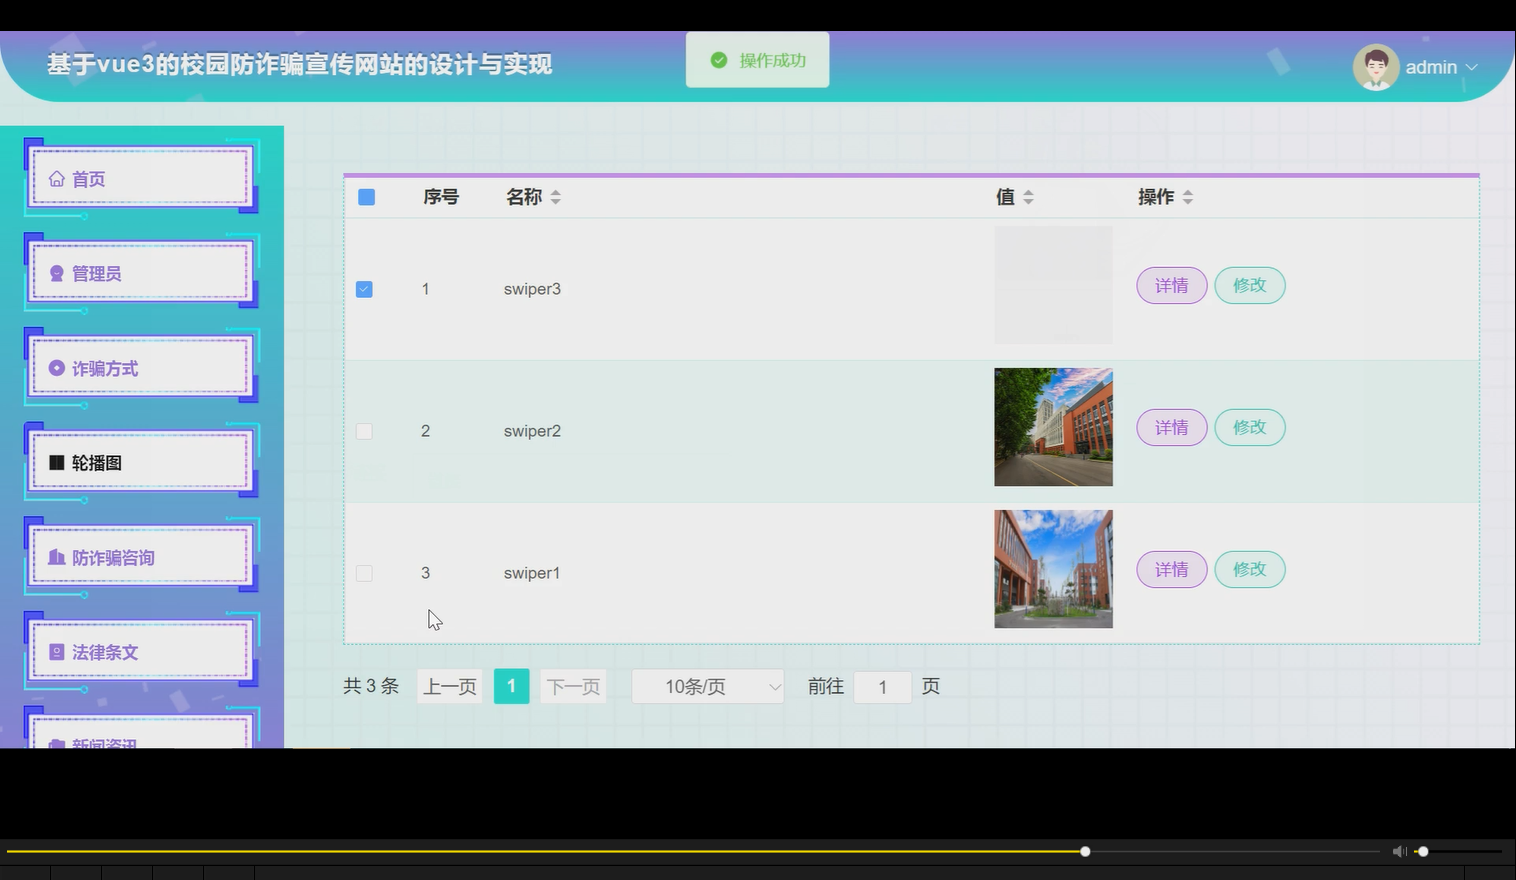Screen dimensions: 1516x880
Task: Open 首页 in the sidebar
Action: tap(141, 178)
